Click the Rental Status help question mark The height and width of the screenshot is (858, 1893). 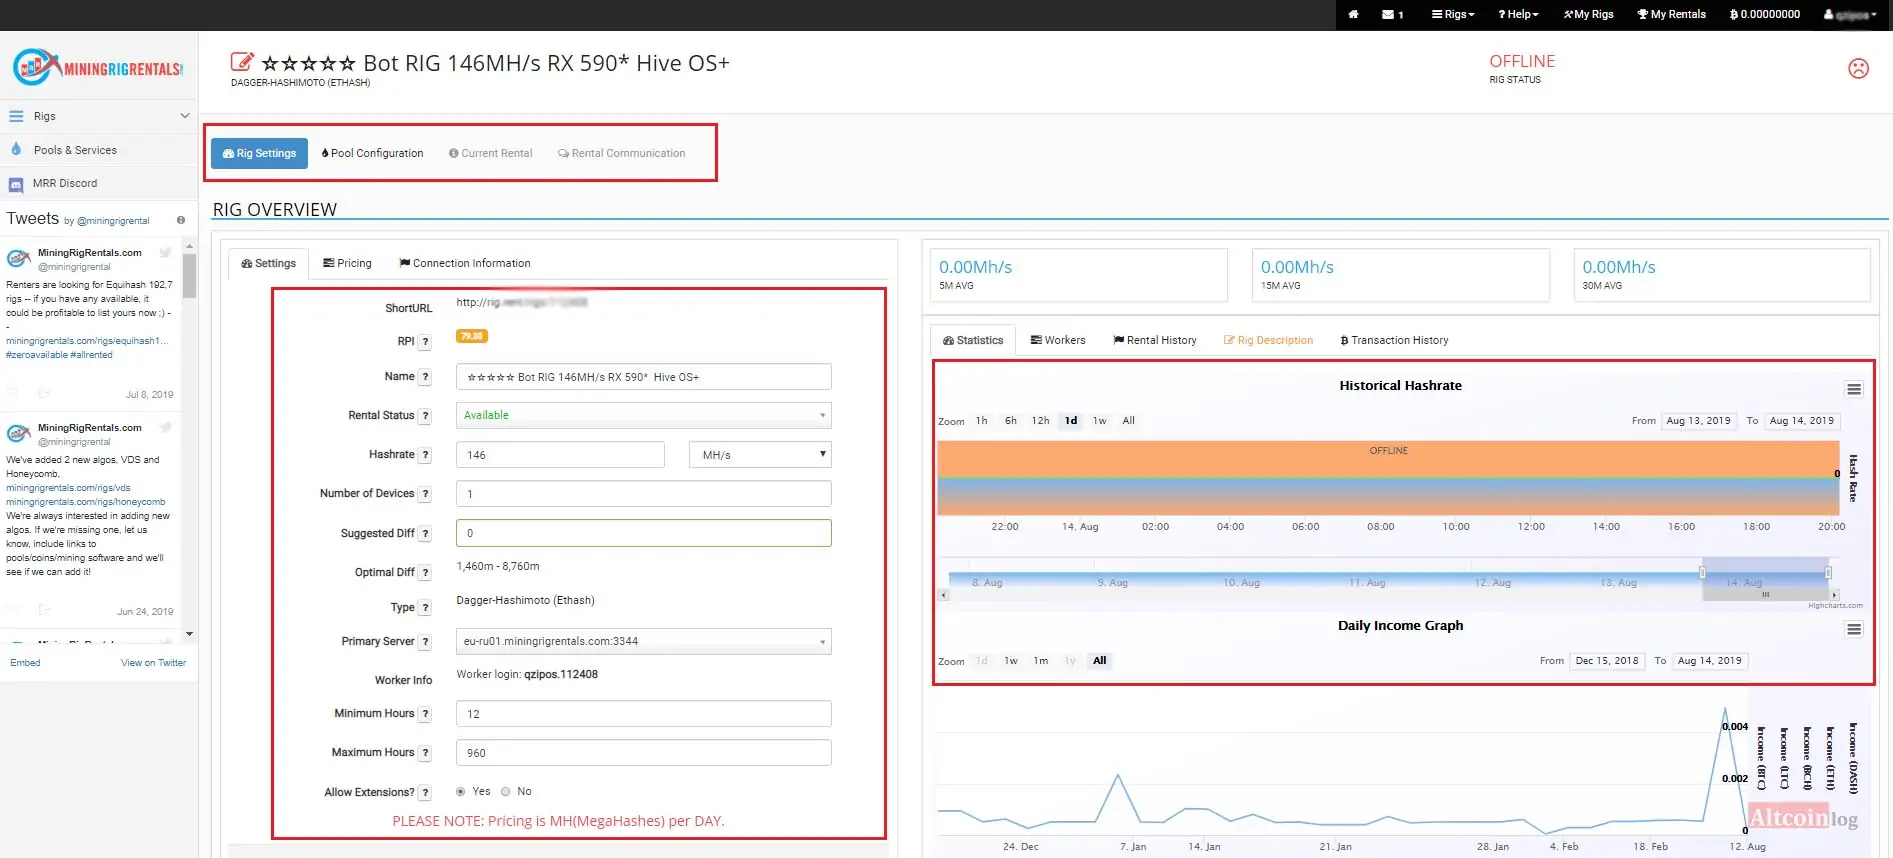[x=425, y=416]
